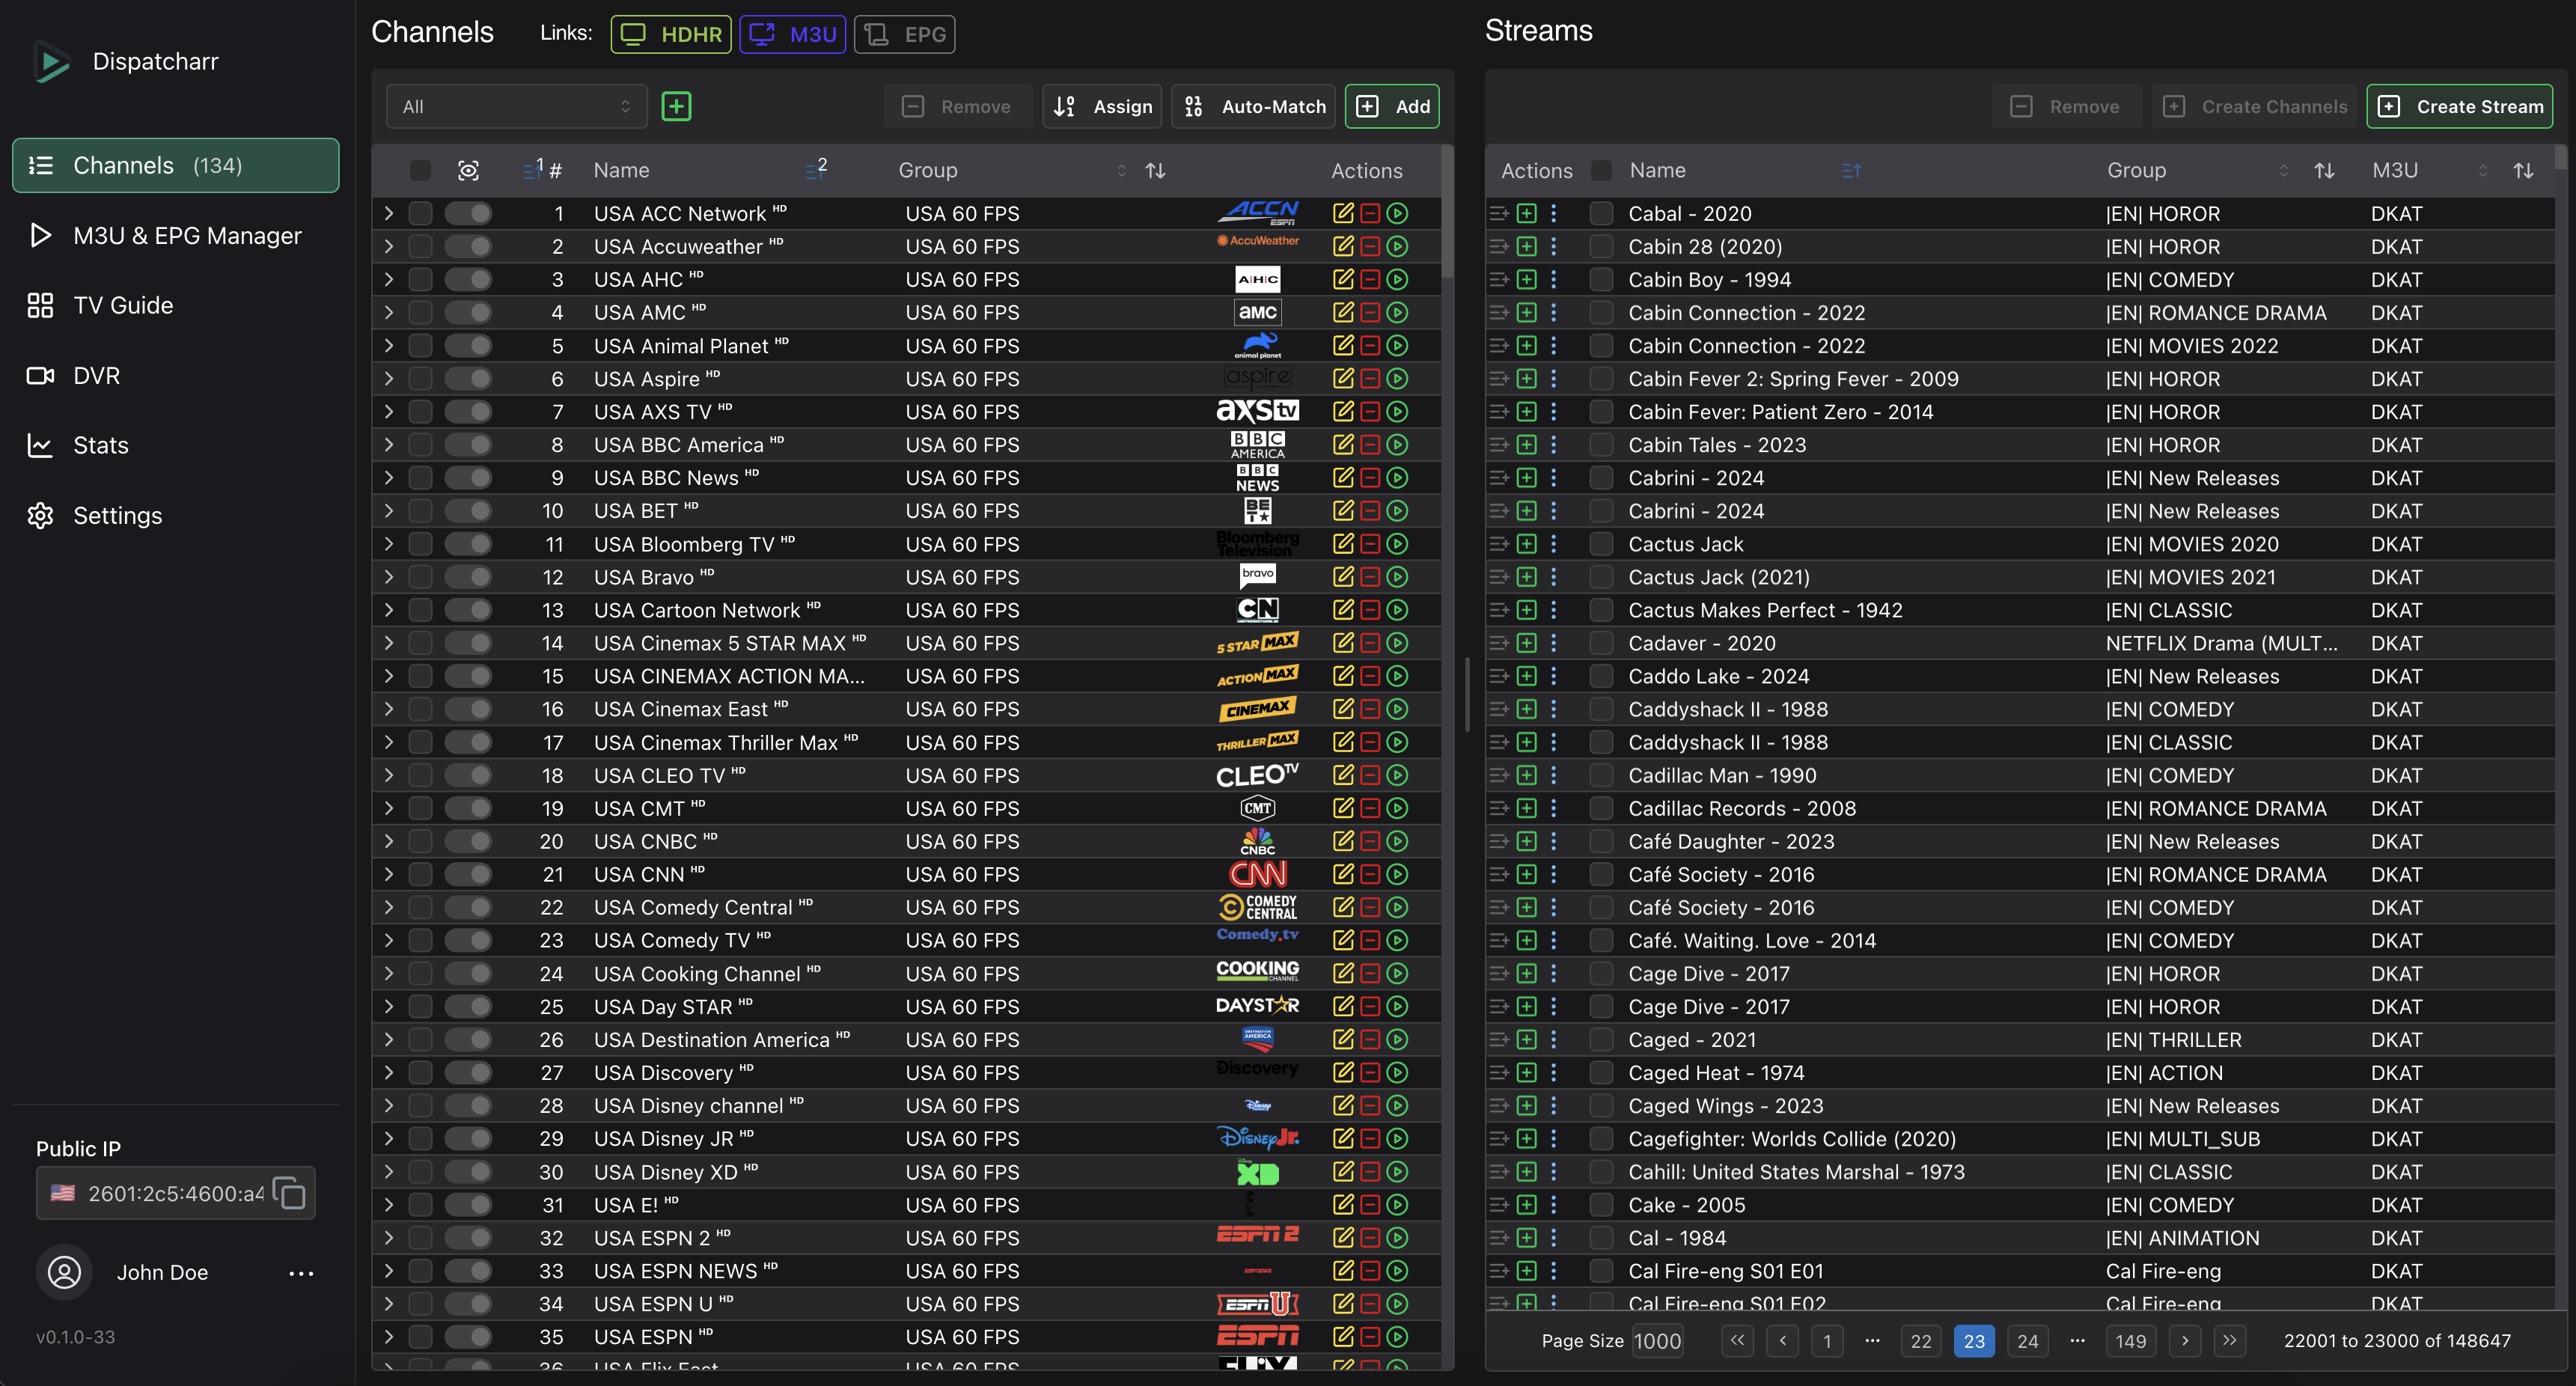Click red delete icon for USA CNN
2576x1386 pixels.
point(1370,874)
